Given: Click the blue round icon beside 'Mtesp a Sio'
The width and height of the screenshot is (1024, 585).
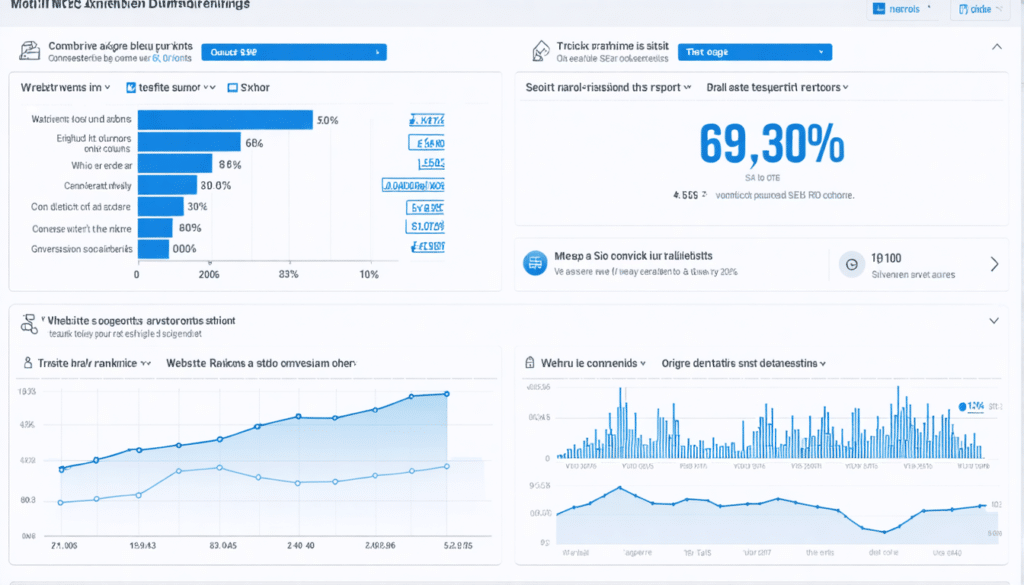Looking at the screenshot, I should tap(535, 263).
